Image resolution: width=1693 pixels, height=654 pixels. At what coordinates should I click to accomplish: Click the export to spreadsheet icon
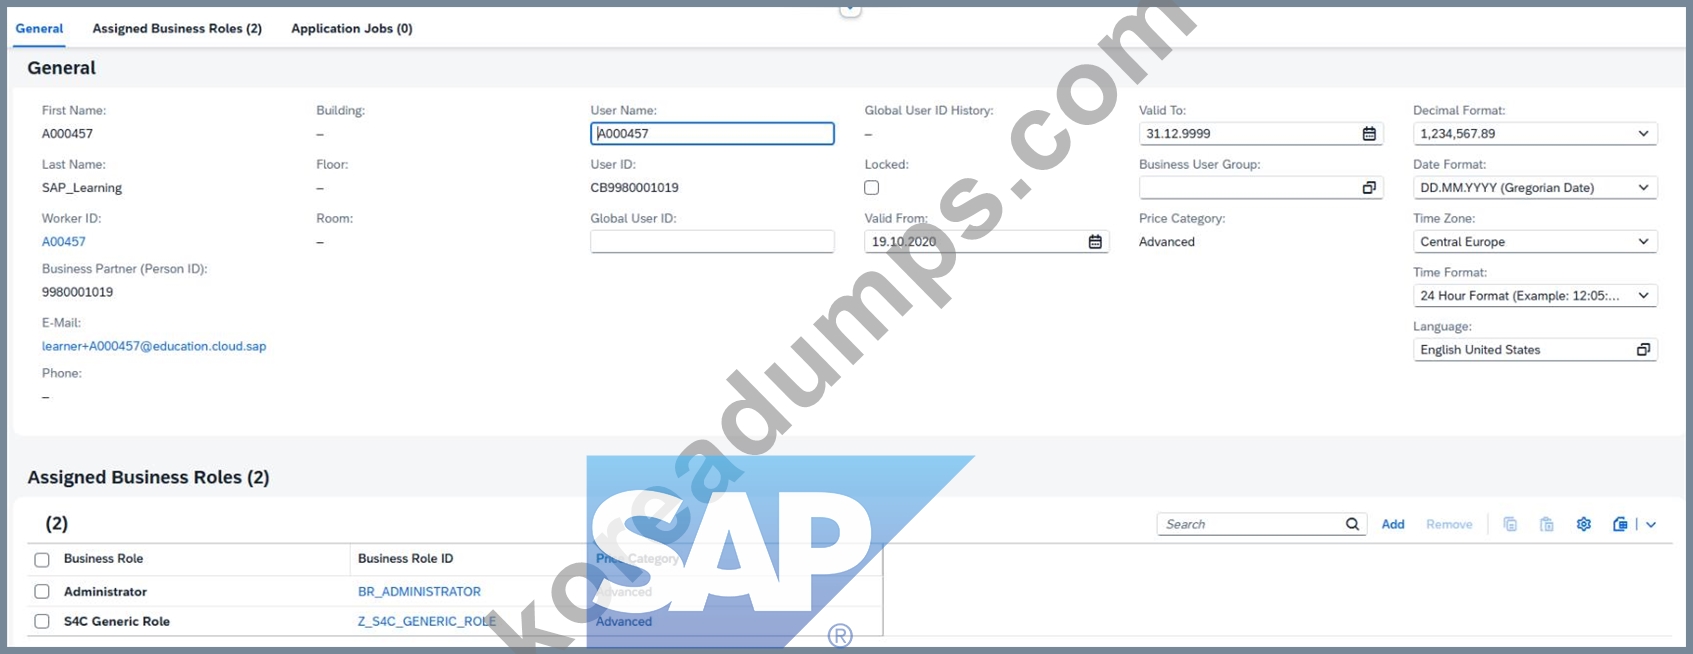[x=1620, y=524]
